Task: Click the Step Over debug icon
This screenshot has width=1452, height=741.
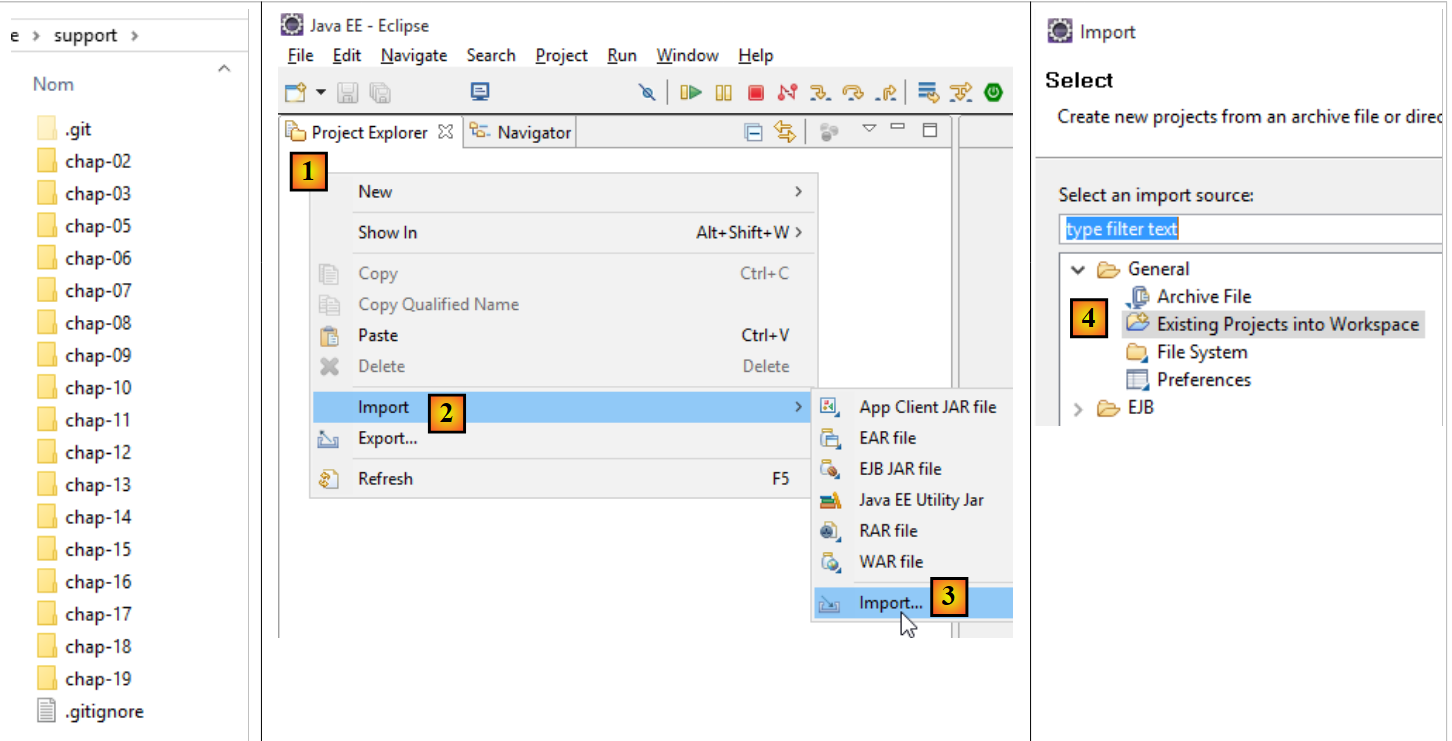Action: (x=853, y=93)
